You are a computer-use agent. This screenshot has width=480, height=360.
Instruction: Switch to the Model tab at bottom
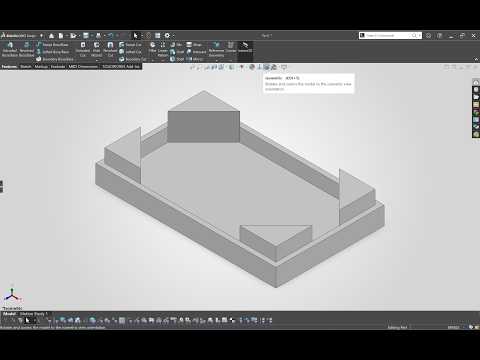click(9, 314)
